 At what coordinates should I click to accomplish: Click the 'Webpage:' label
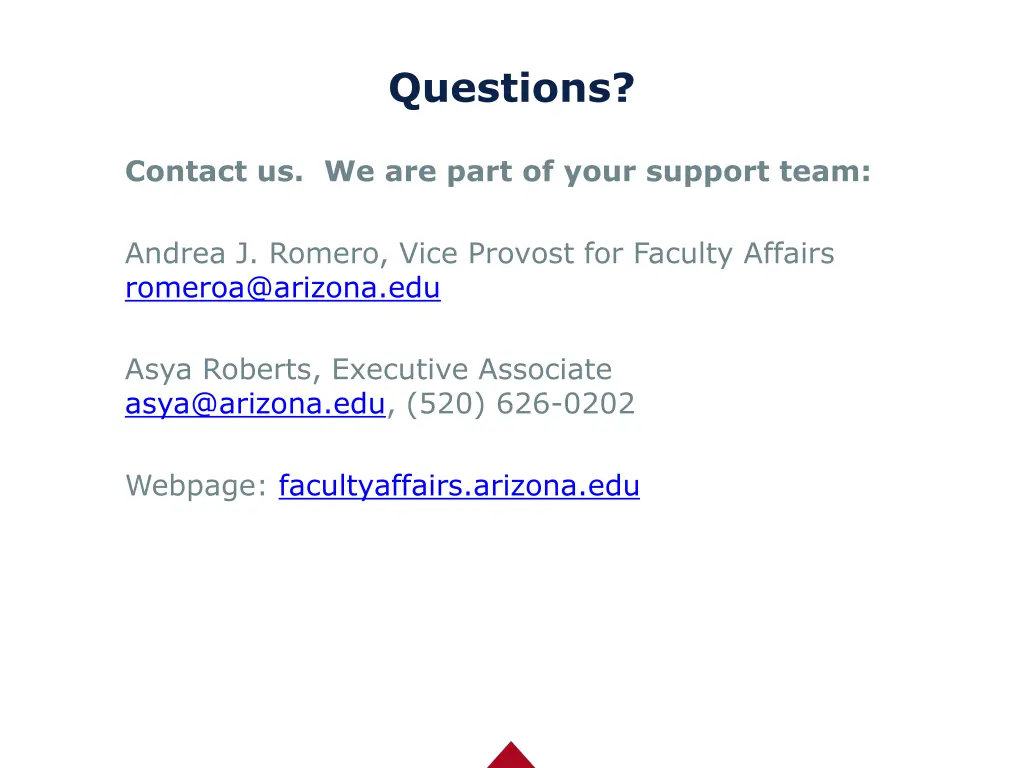click(197, 487)
